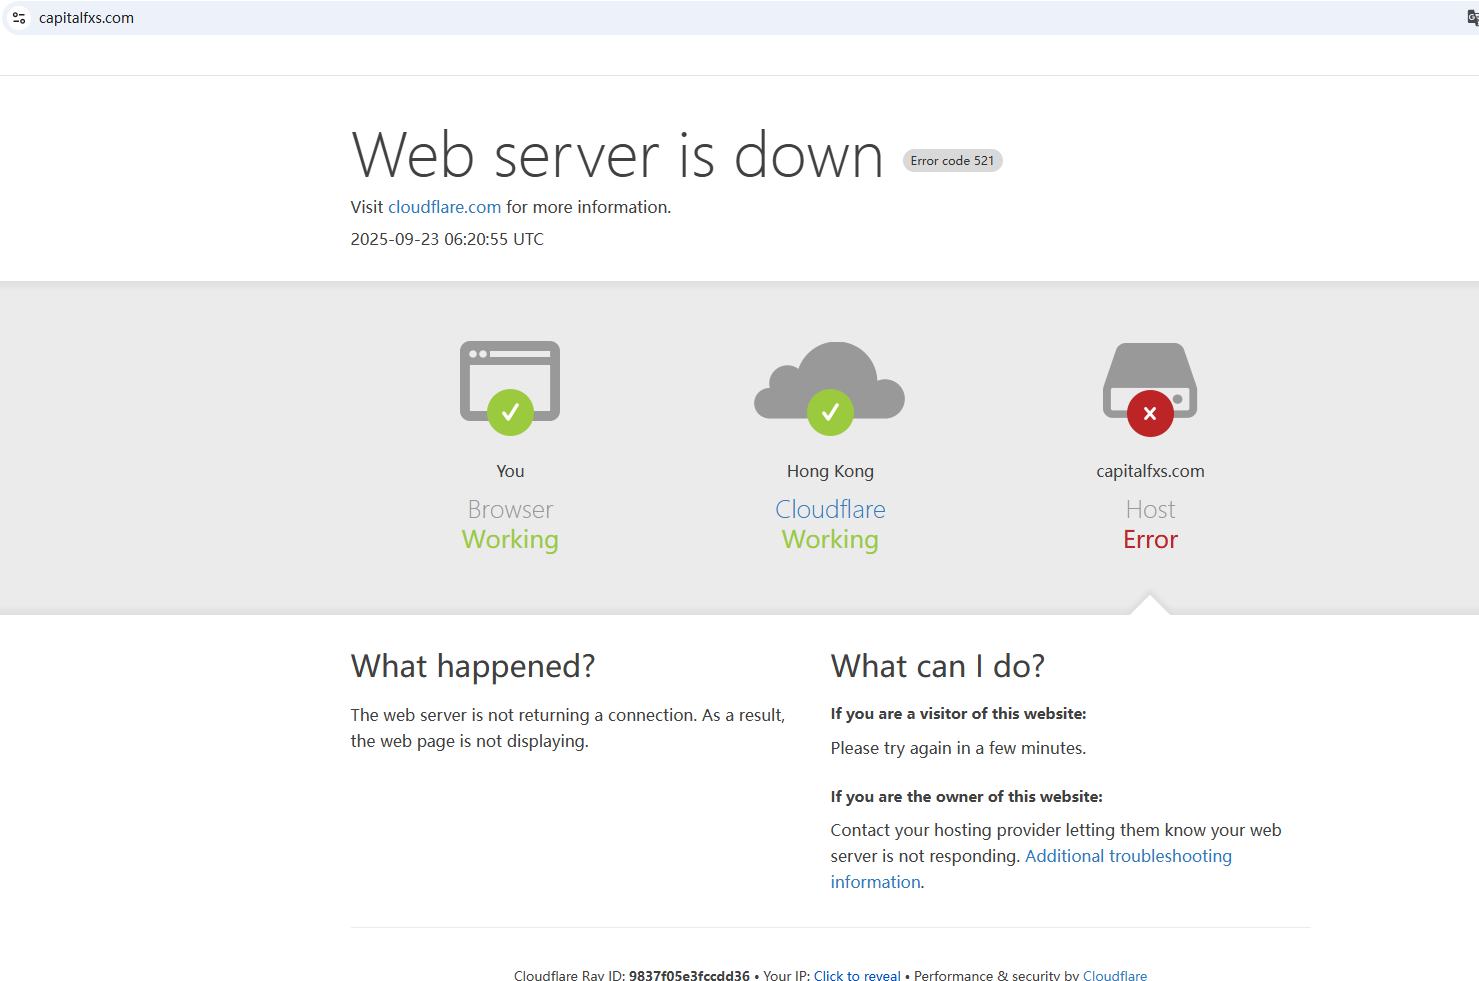Image resolution: width=1479 pixels, height=981 pixels.
Task: Click 'Working' status beneath Cloudflare
Action: (830, 540)
